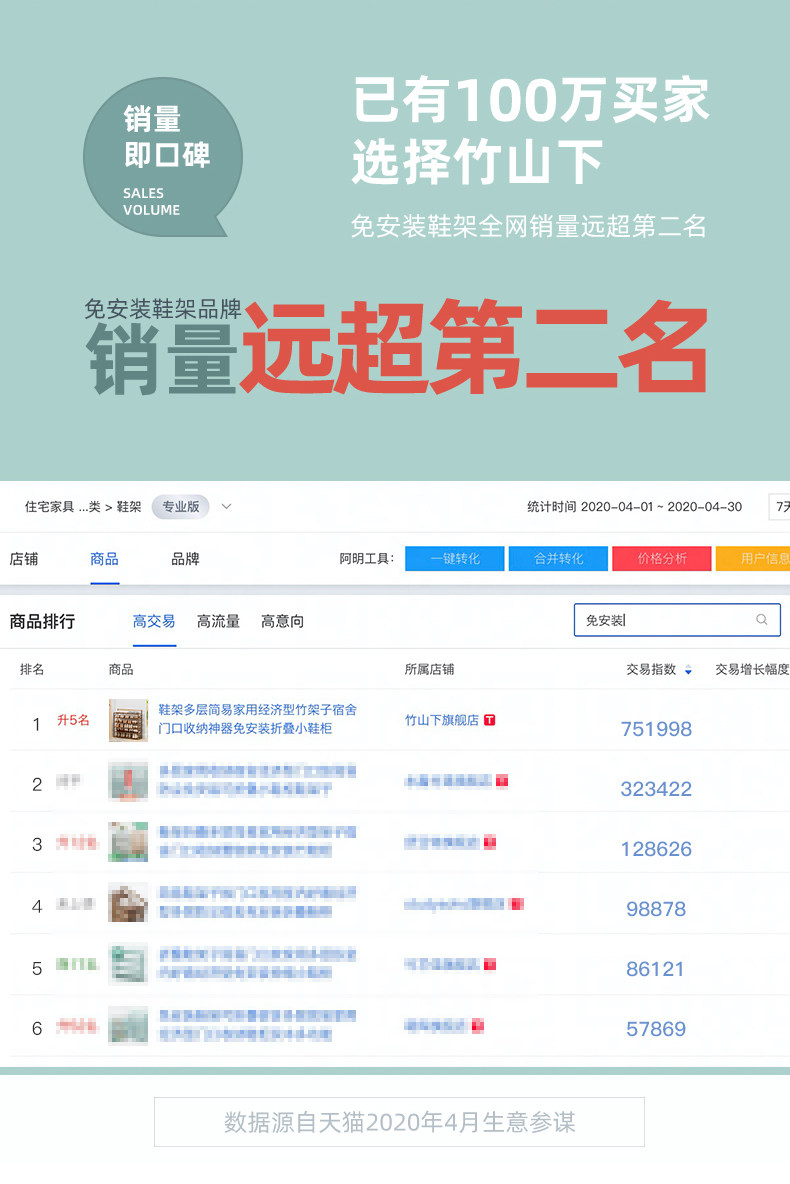
Task: Click the rank 4 product thumbnail
Action: [x=128, y=904]
